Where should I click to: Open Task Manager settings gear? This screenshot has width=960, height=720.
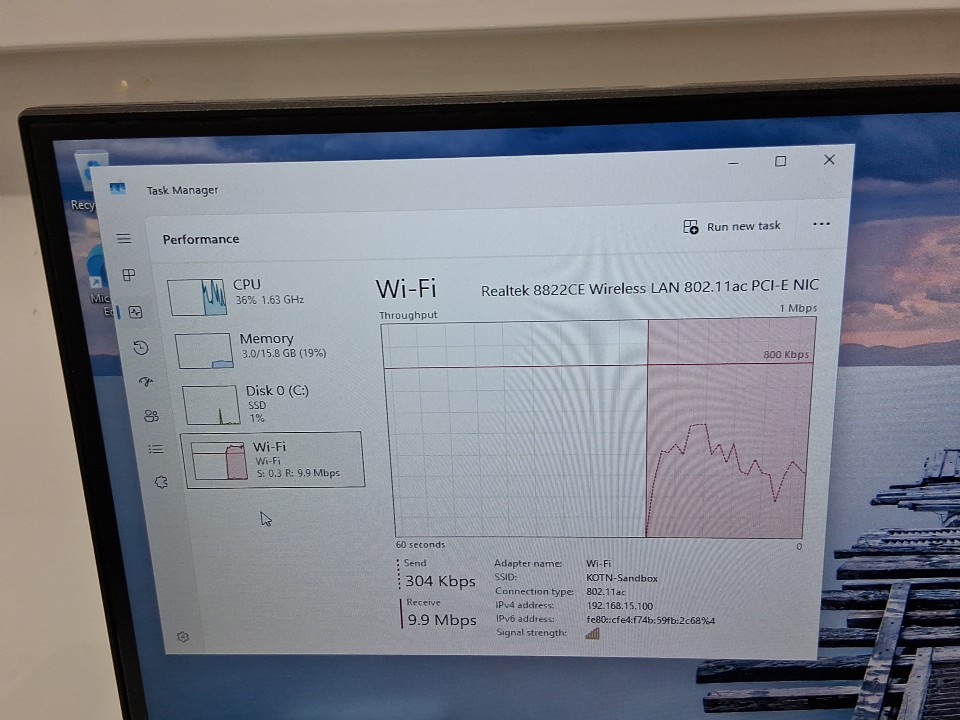click(x=182, y=637)
